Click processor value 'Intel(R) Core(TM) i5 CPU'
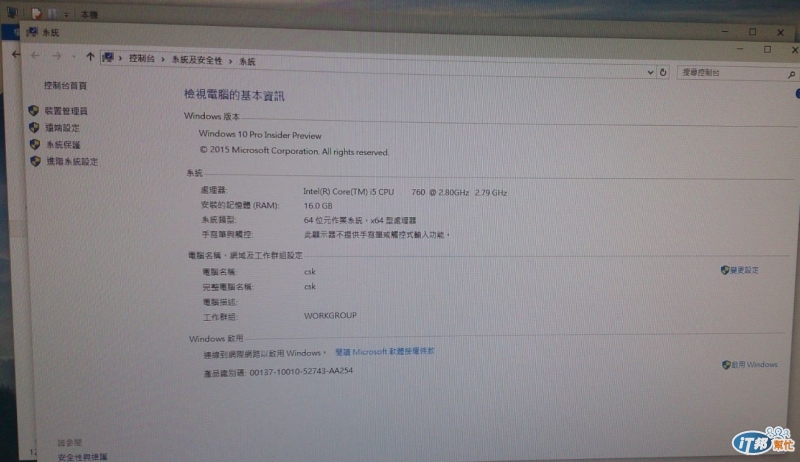This screenshot has height=462, width=800. coord(348,192)
